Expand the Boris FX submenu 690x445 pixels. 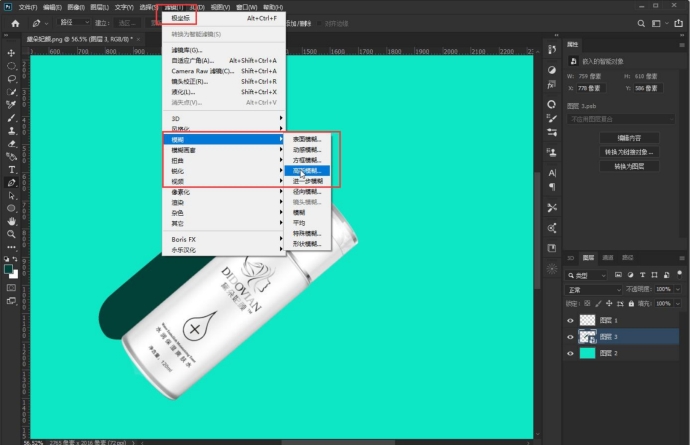tap(224, 239)
